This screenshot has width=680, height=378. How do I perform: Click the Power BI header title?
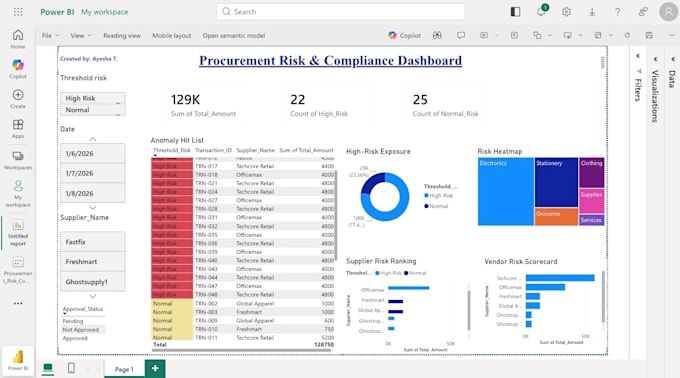point(57,12)
